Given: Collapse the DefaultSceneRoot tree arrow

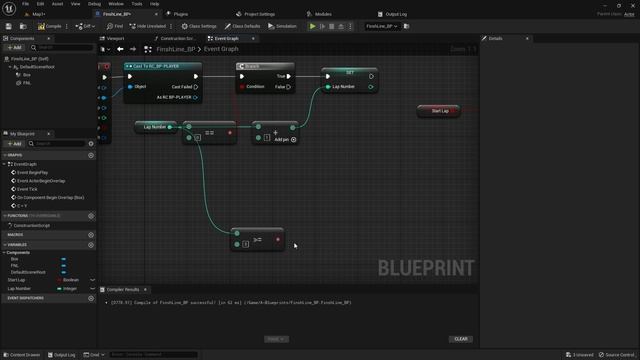Looking at the screenshot, I should (10, 67).
